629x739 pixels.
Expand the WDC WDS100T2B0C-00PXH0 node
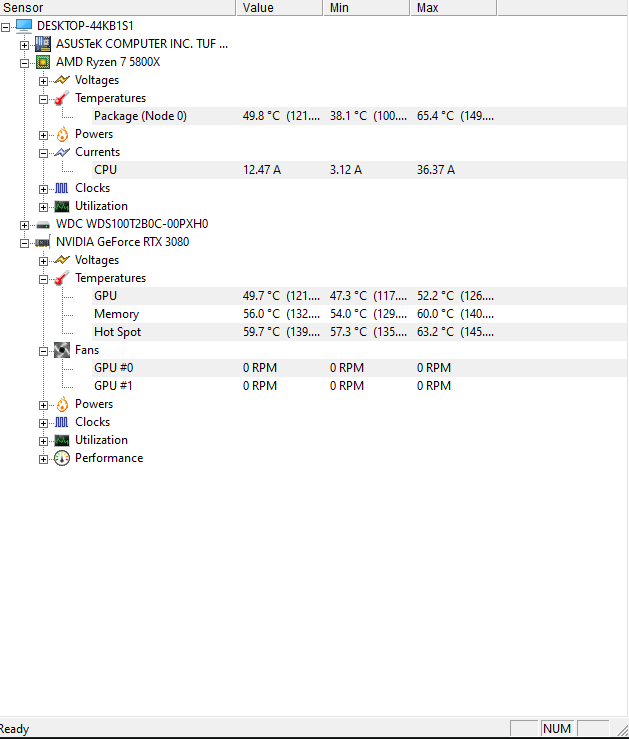25,225
